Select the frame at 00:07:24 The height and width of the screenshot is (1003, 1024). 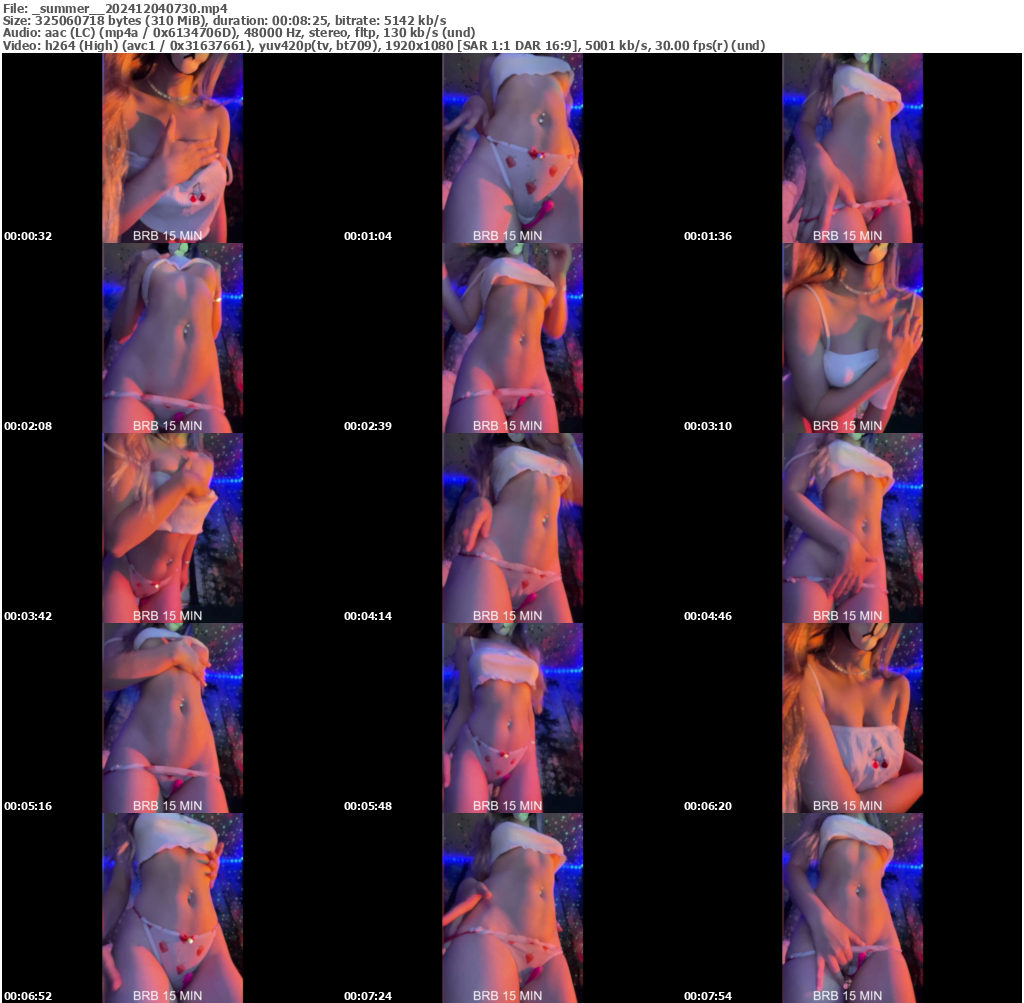tap(512, 906)
